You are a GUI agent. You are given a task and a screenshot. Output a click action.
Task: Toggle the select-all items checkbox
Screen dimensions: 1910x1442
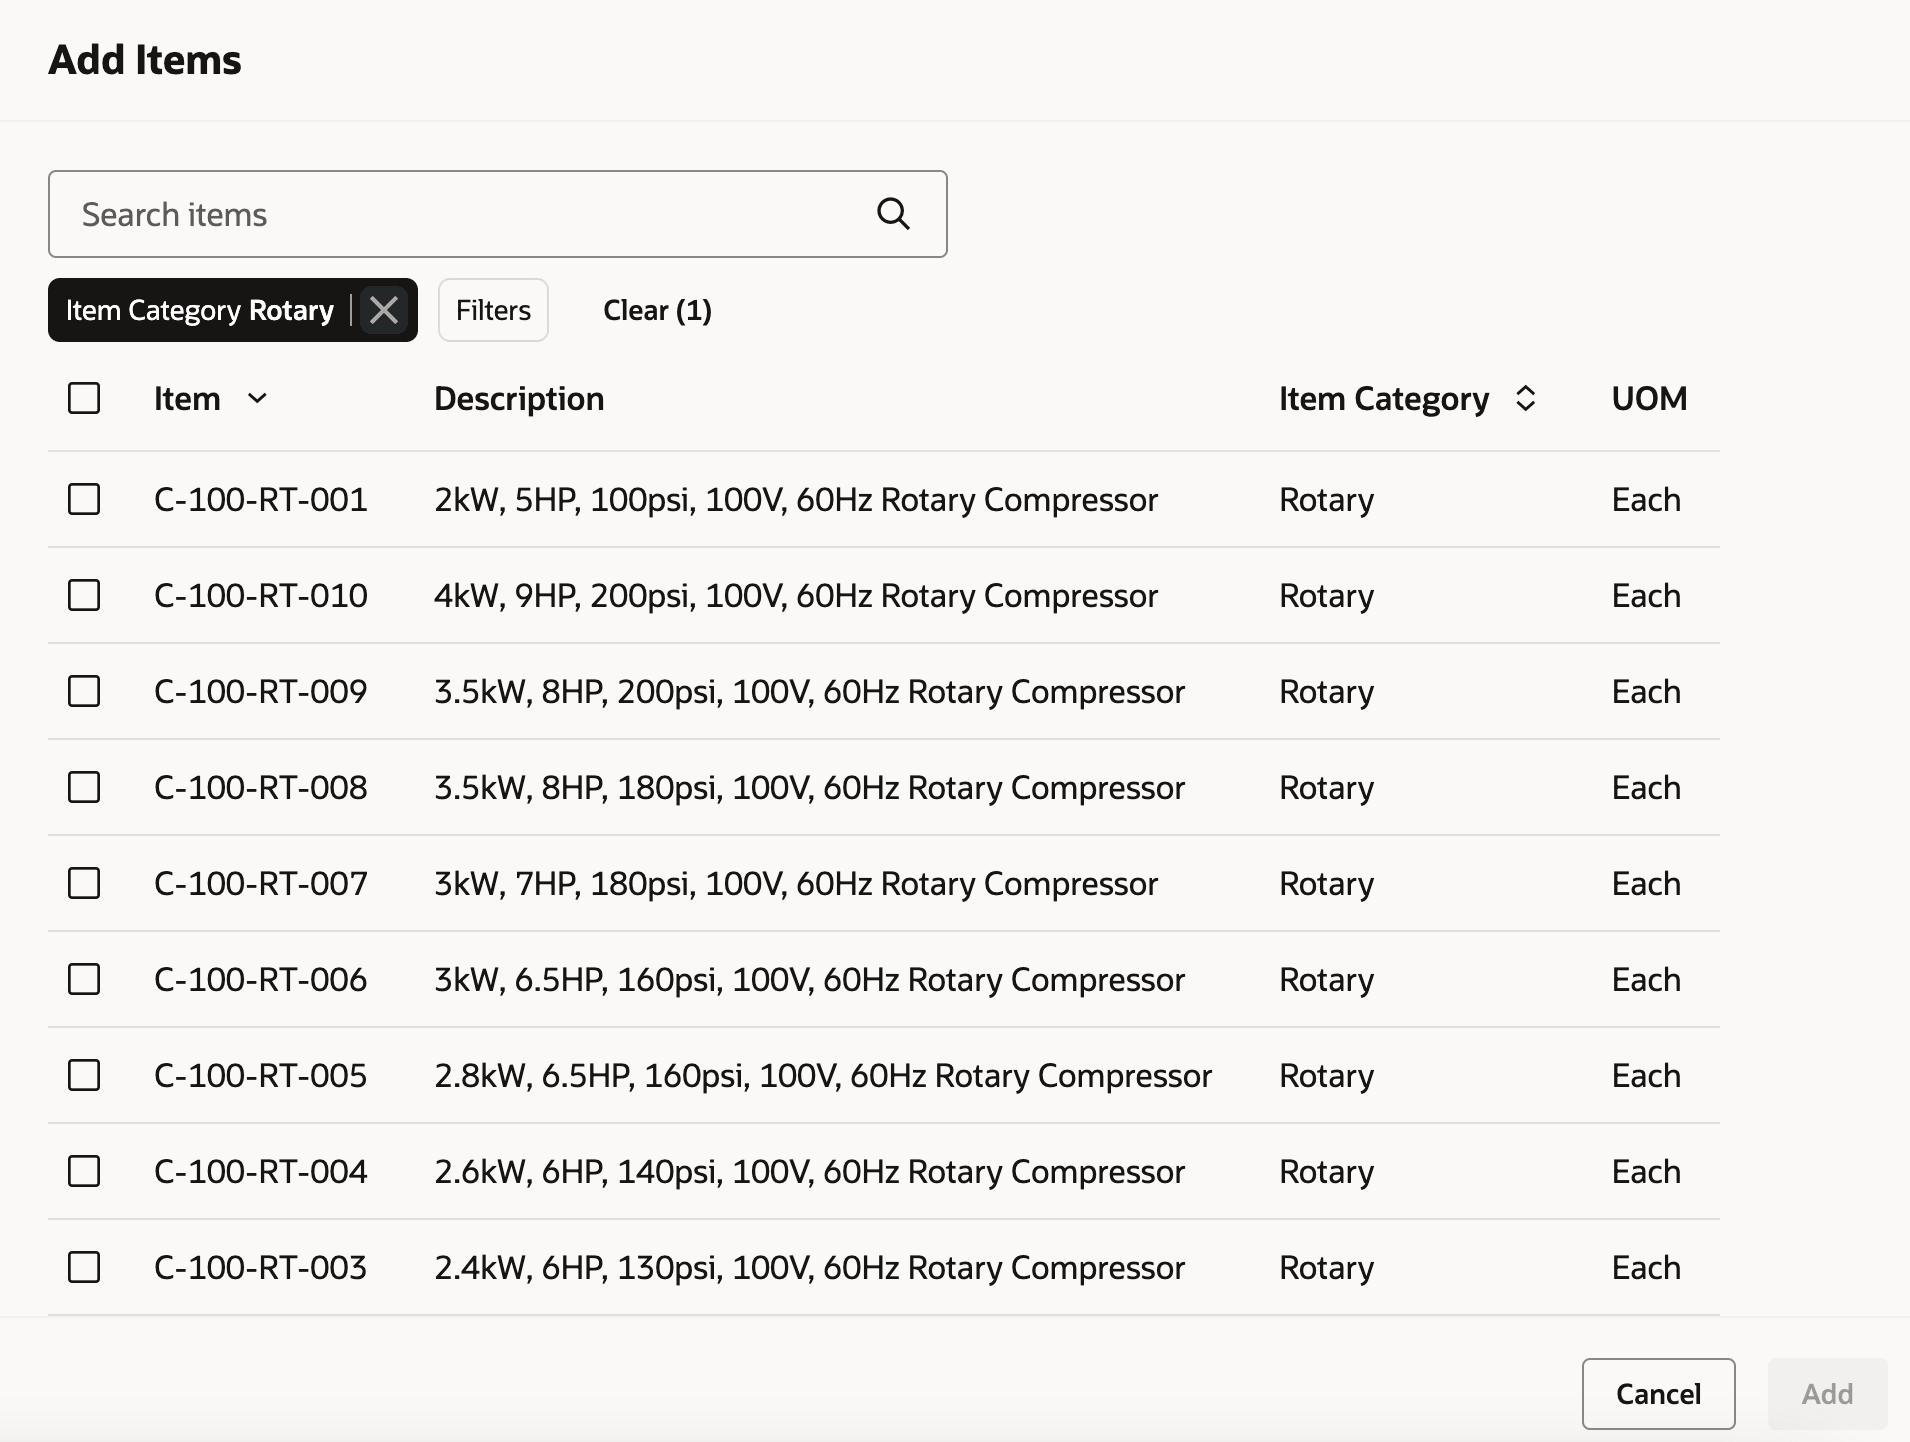(84, 398)
